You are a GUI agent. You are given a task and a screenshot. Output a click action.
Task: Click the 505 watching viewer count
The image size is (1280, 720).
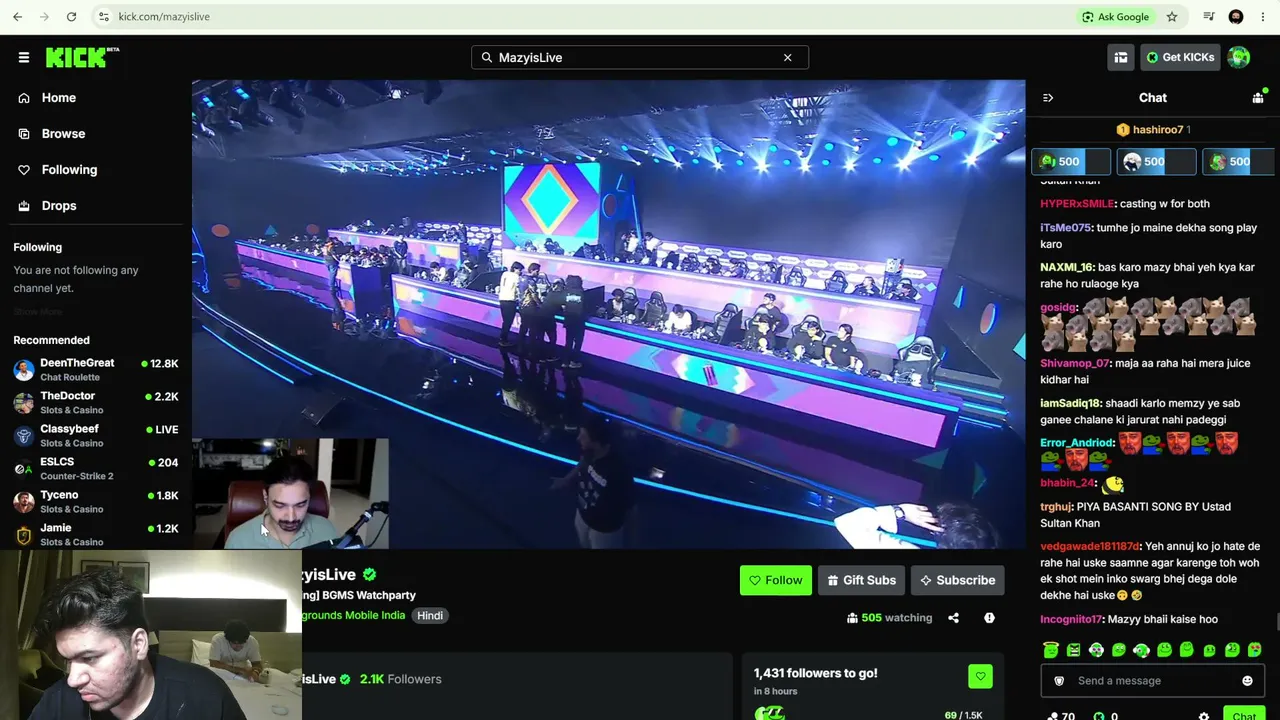[x=889, y=618]
